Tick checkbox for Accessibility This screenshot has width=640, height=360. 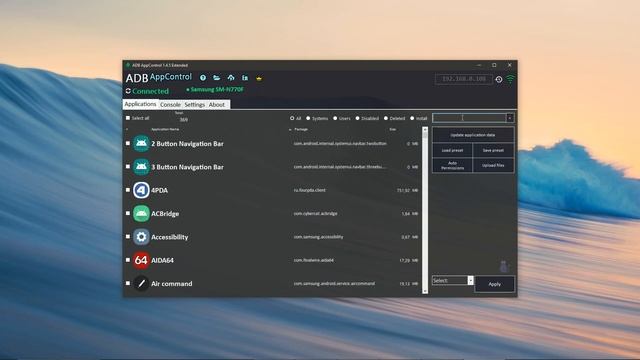(128, 236)
